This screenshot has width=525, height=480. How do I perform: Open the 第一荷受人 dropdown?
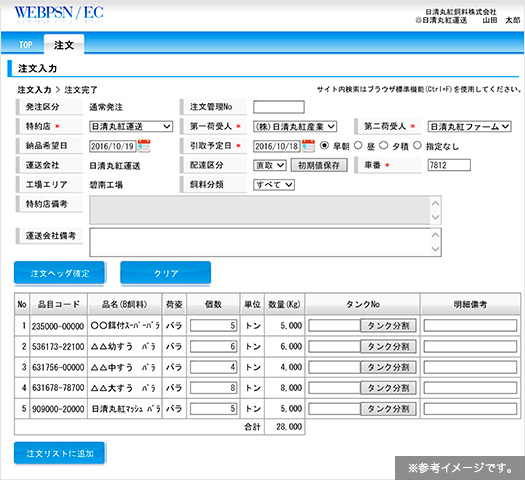coord(295,127)
